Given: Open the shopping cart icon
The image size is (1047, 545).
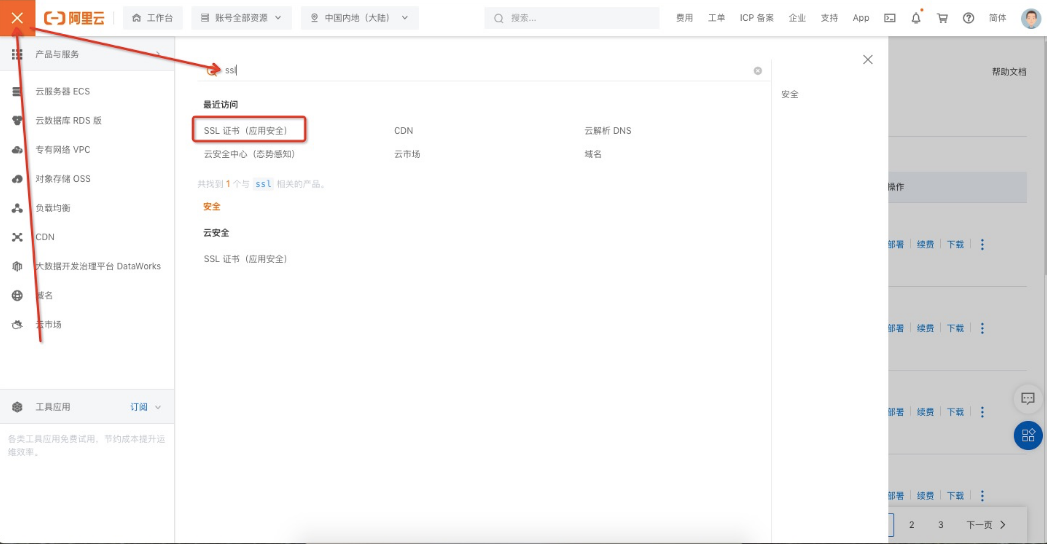Looking at the screenshot, I should click(942, 18).
